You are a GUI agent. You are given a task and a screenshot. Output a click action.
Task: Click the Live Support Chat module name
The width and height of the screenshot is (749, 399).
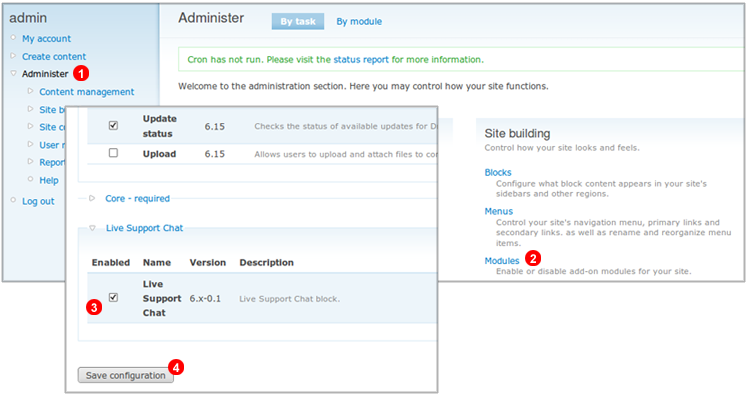(x=162, y=298)
